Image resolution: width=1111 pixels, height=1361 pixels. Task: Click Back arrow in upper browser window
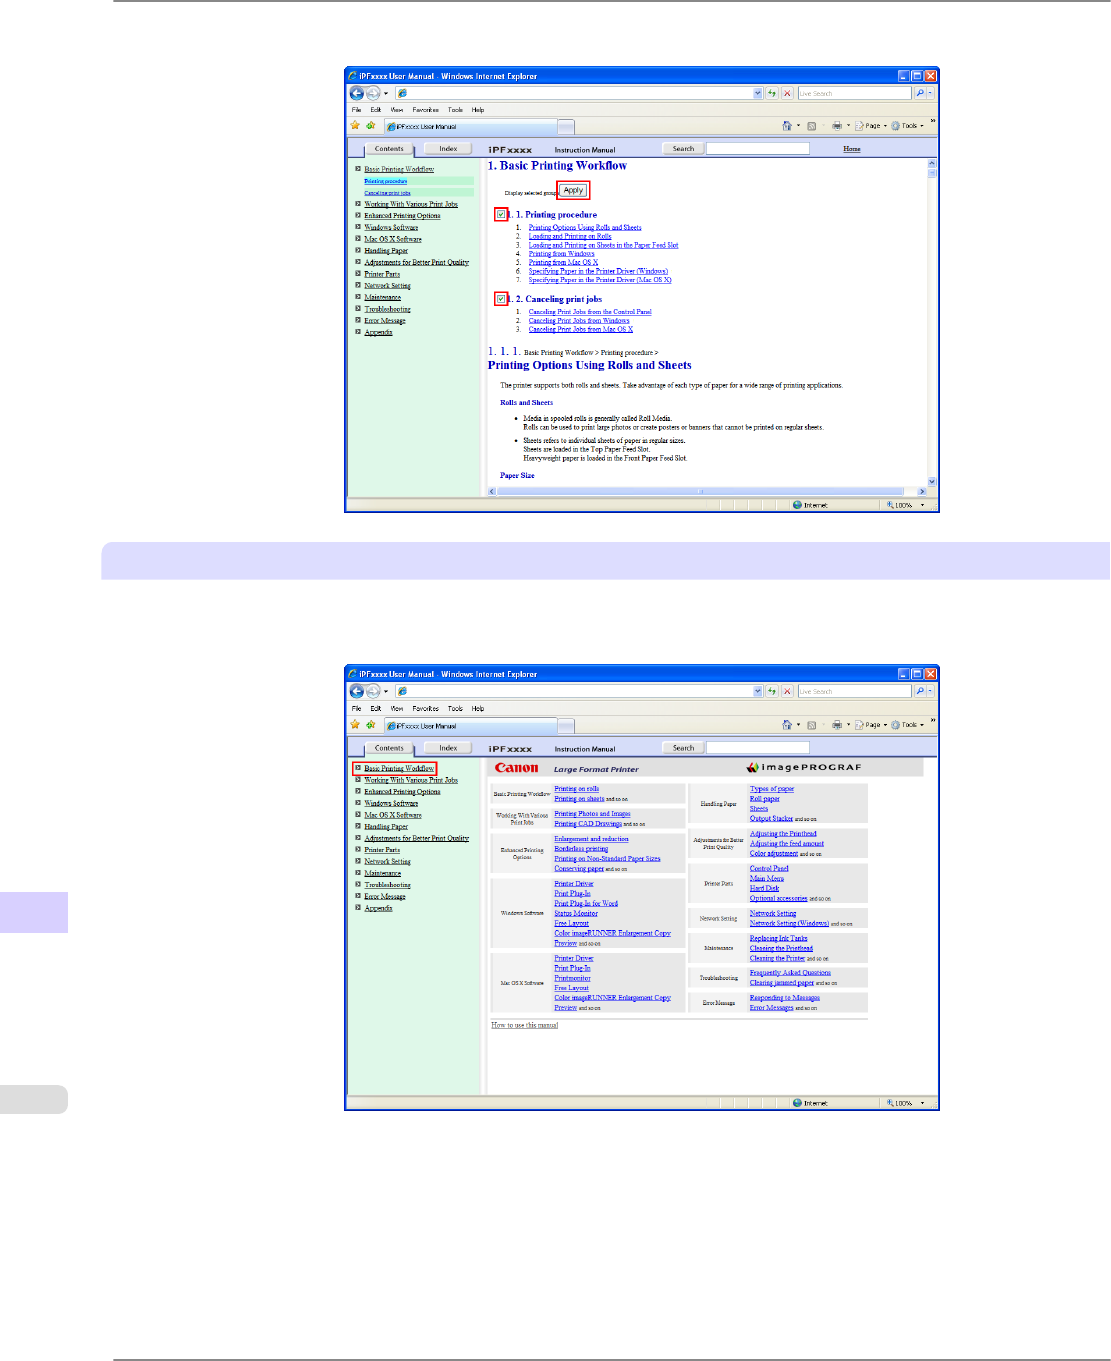356,93
